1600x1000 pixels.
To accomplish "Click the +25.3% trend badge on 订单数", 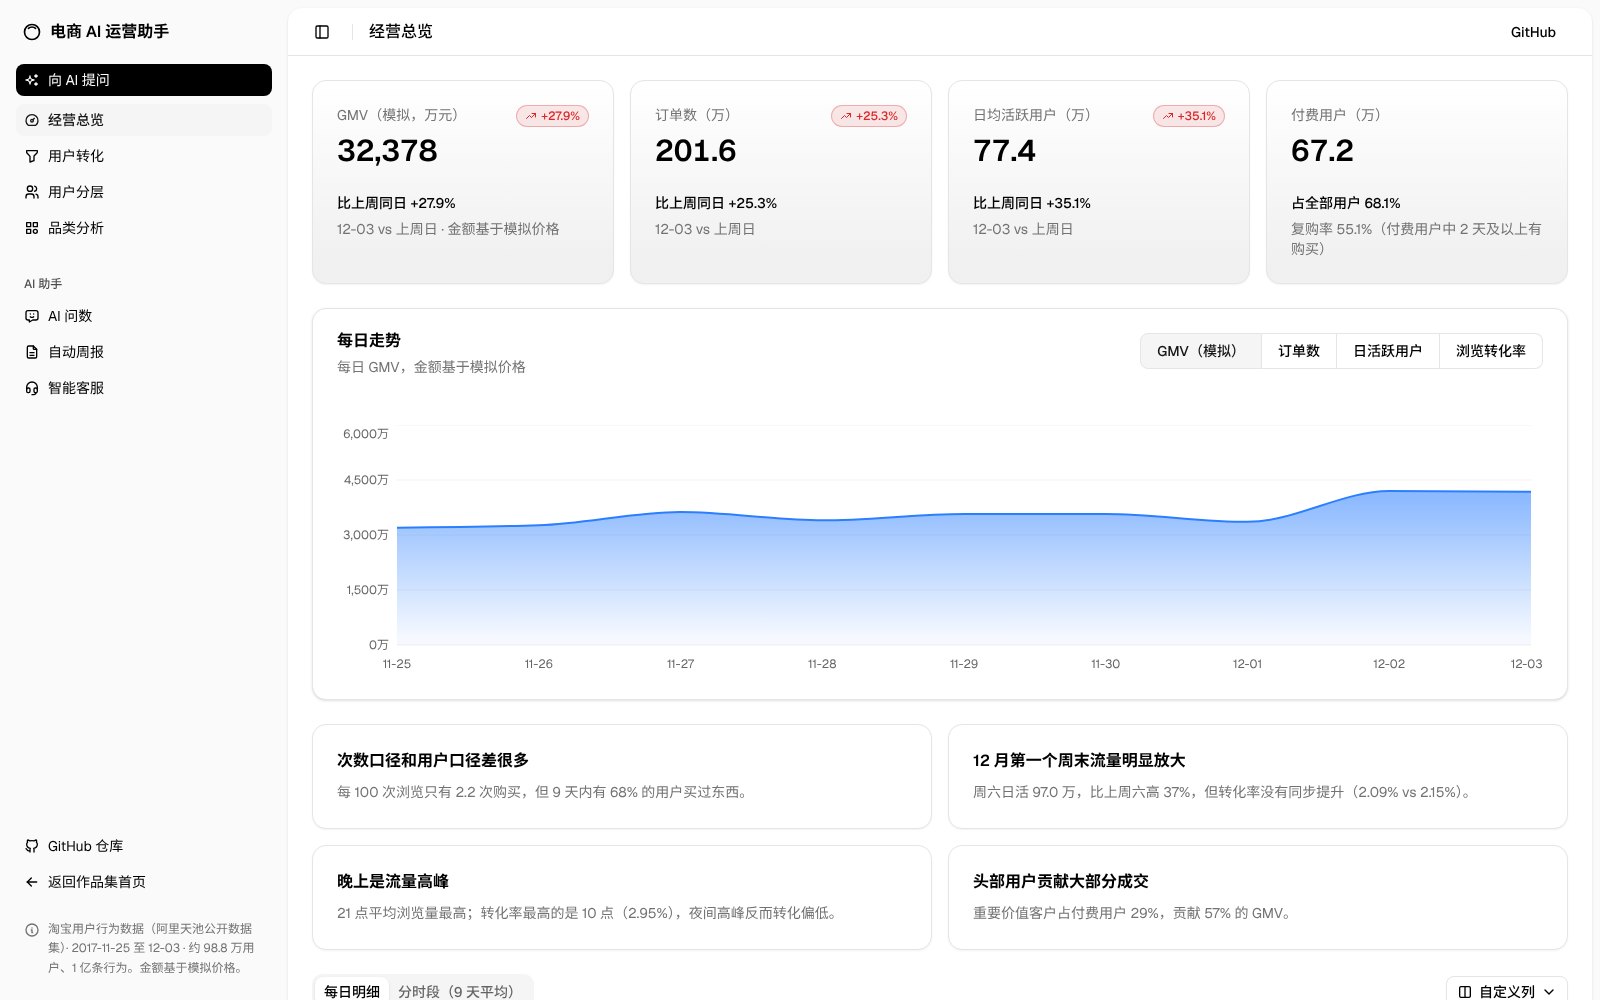I will pyautogui.click(x=869, y=116).
